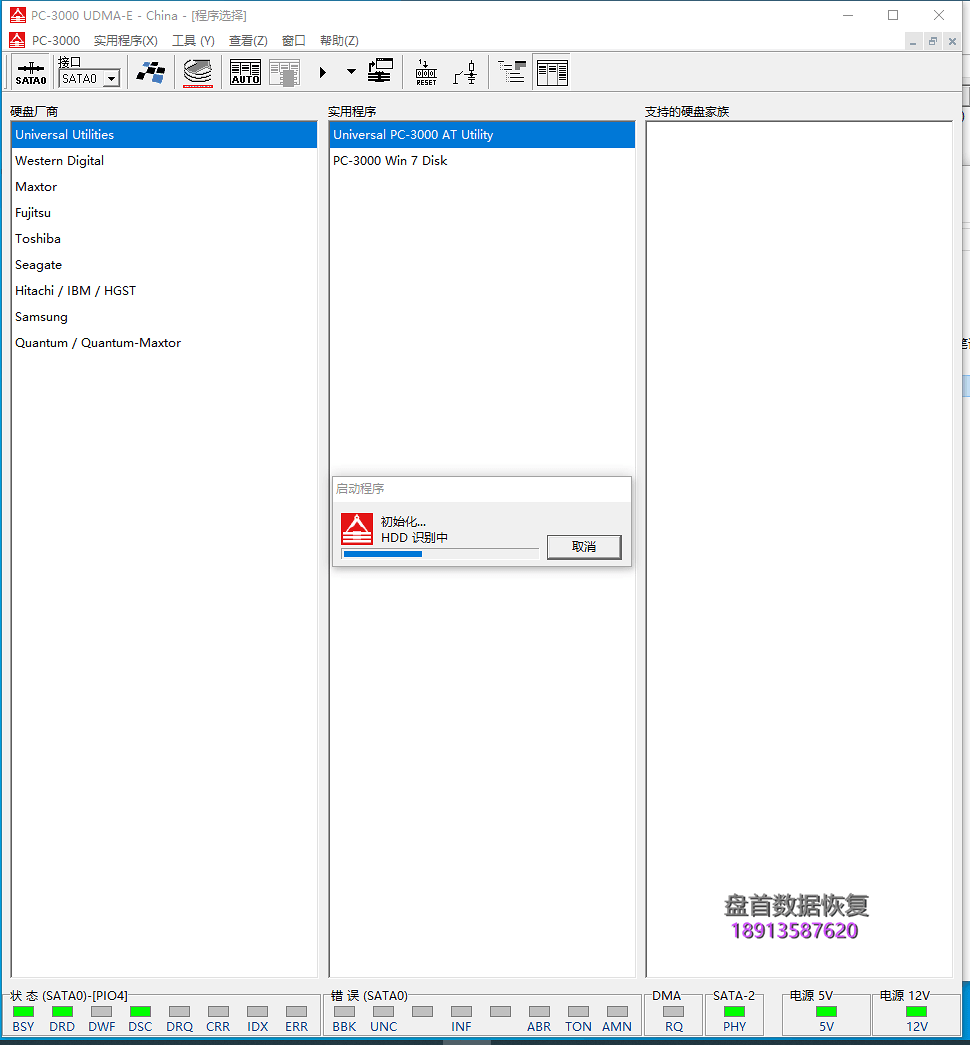Open the 实用程序(X) menu
This screenshot has height=1045, width=970.
(x=125, y=41)
